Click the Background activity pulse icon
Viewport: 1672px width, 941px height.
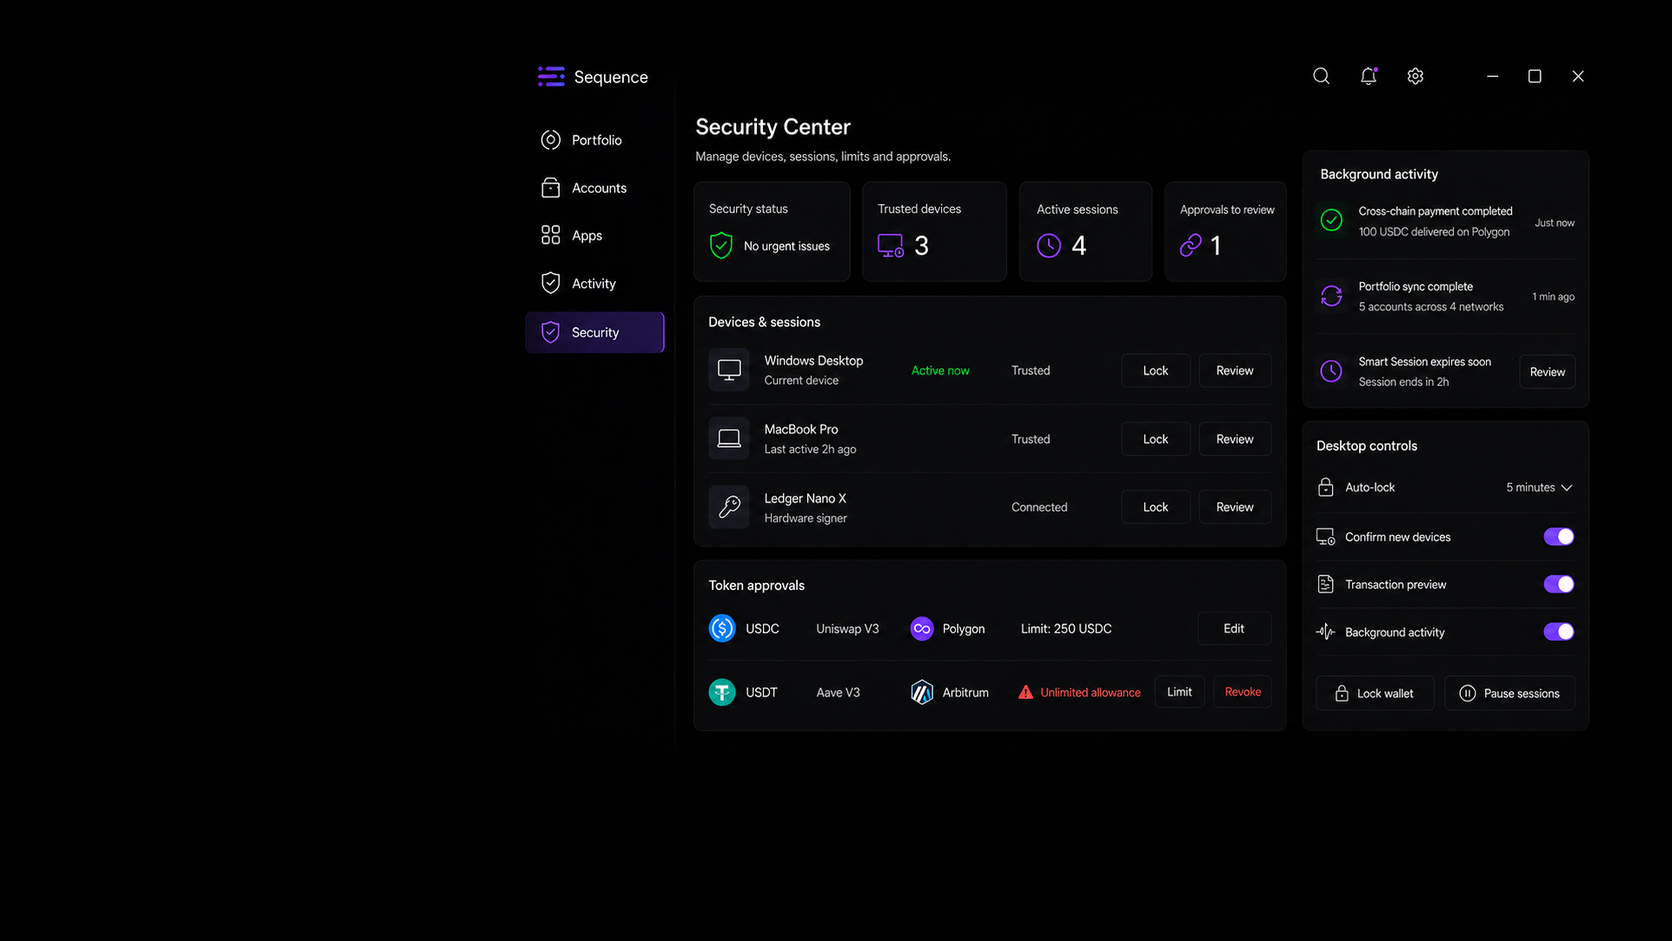[x=1325, y=632]
